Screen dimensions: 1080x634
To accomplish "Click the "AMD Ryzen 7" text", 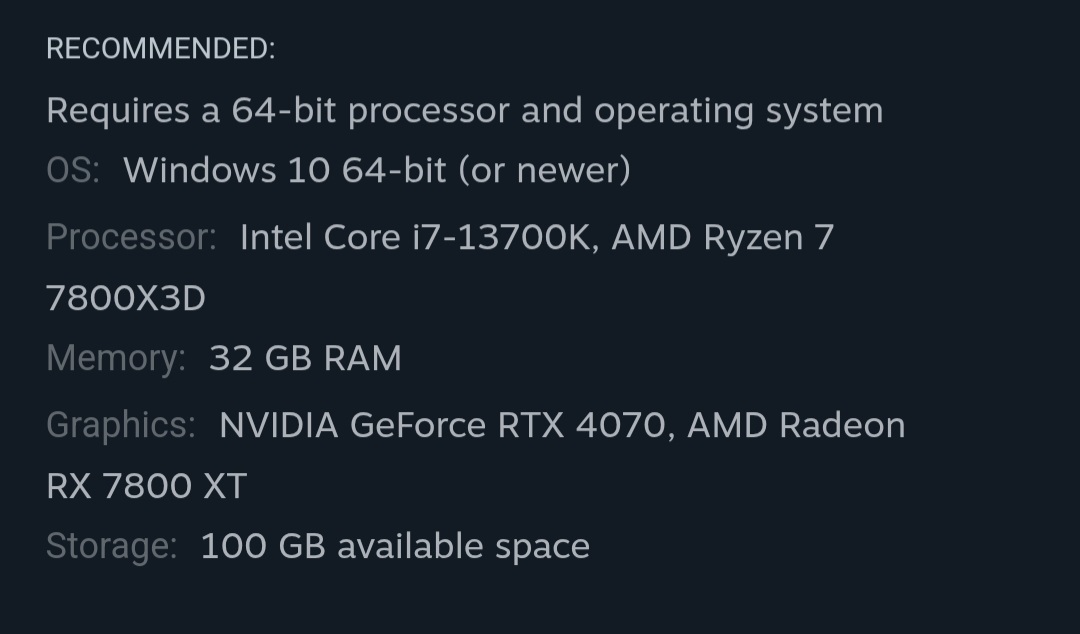I will [x=722, y=237].
